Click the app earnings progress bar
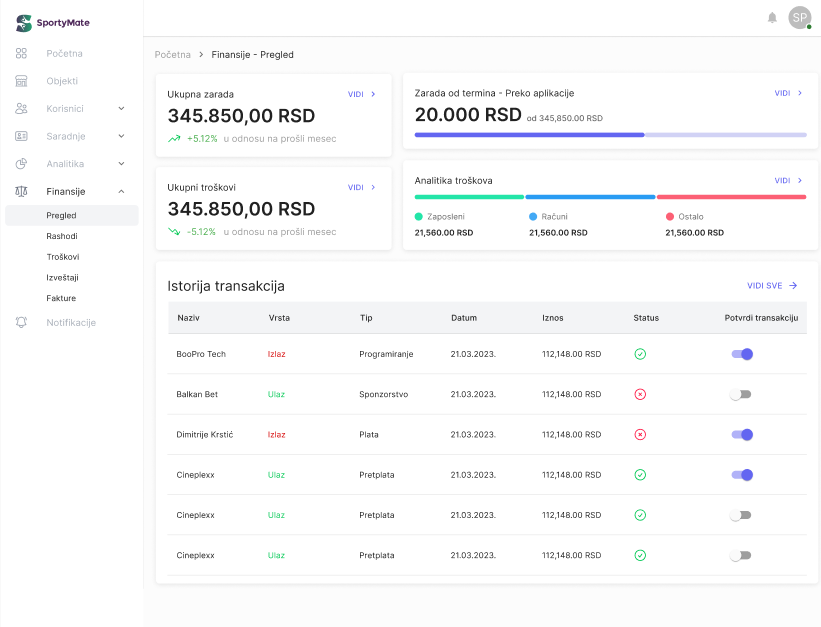This screenshot has height=627, width=821. click(610, 134)
